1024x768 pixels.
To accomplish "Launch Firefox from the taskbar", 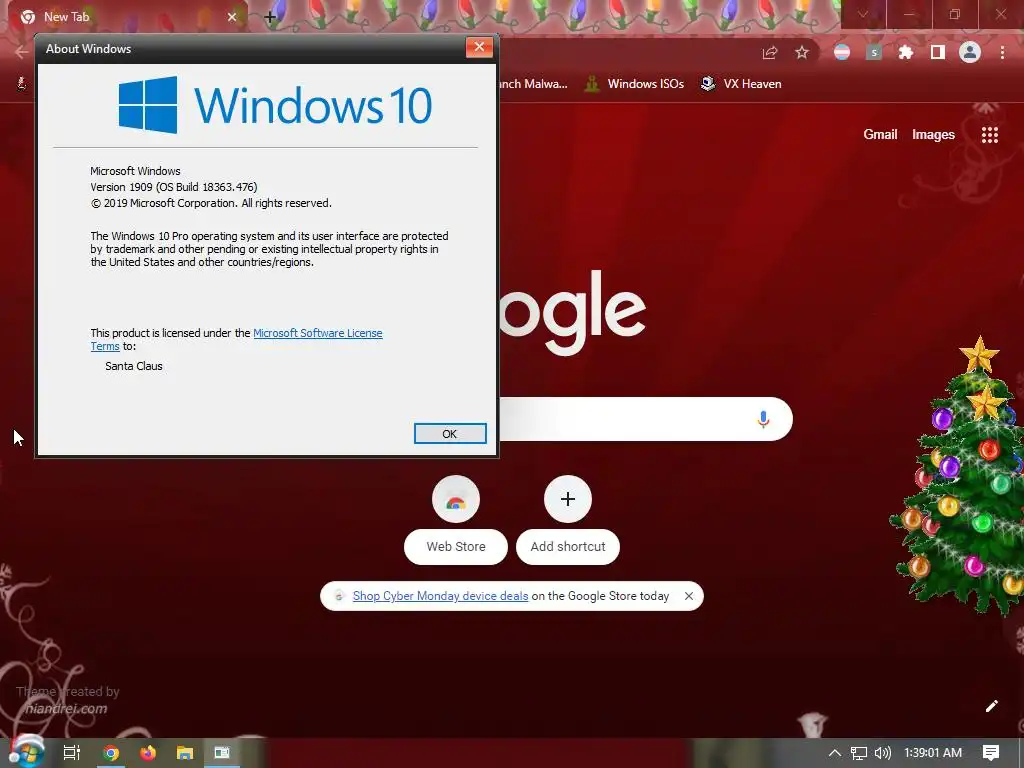I will tap(148, 753).
